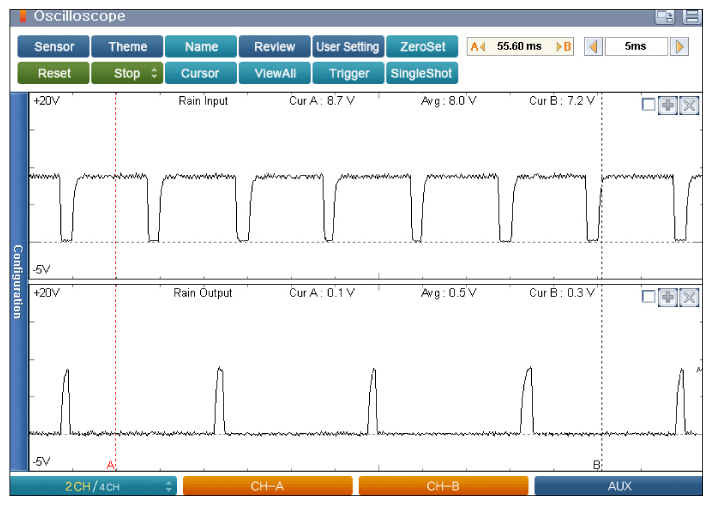This screenshot has width=712, height=505.
Task: Select the CH-B tab
Action: pos(443,486)
